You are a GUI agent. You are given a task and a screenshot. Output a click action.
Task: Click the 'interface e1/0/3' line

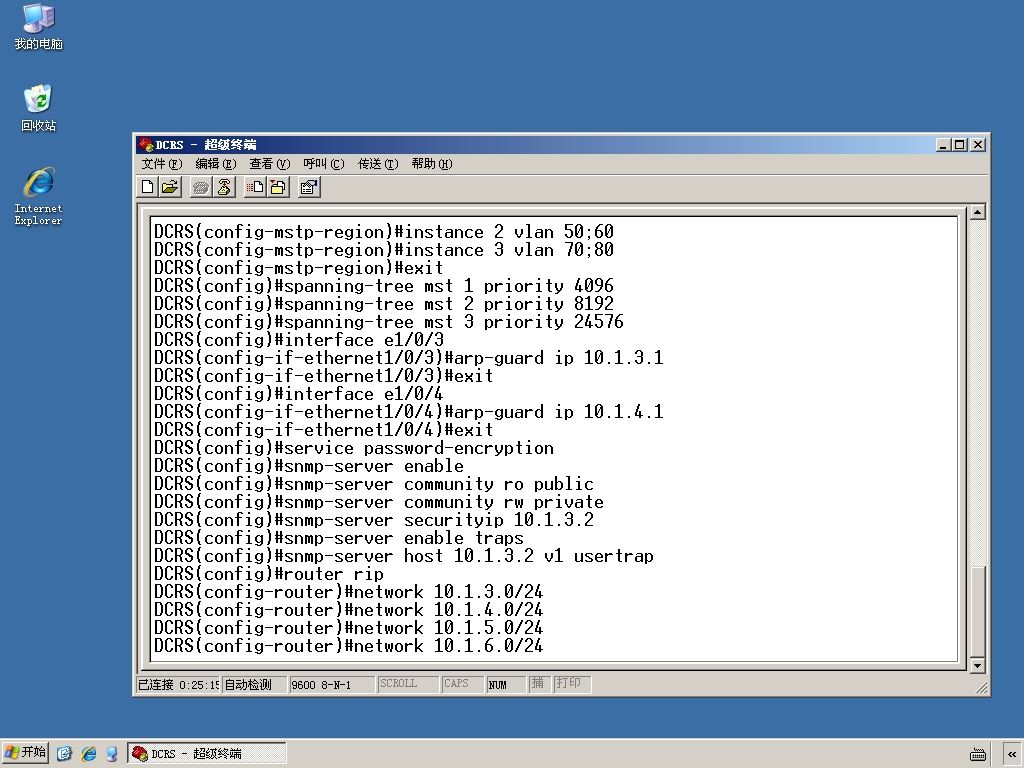pos(299,340)
